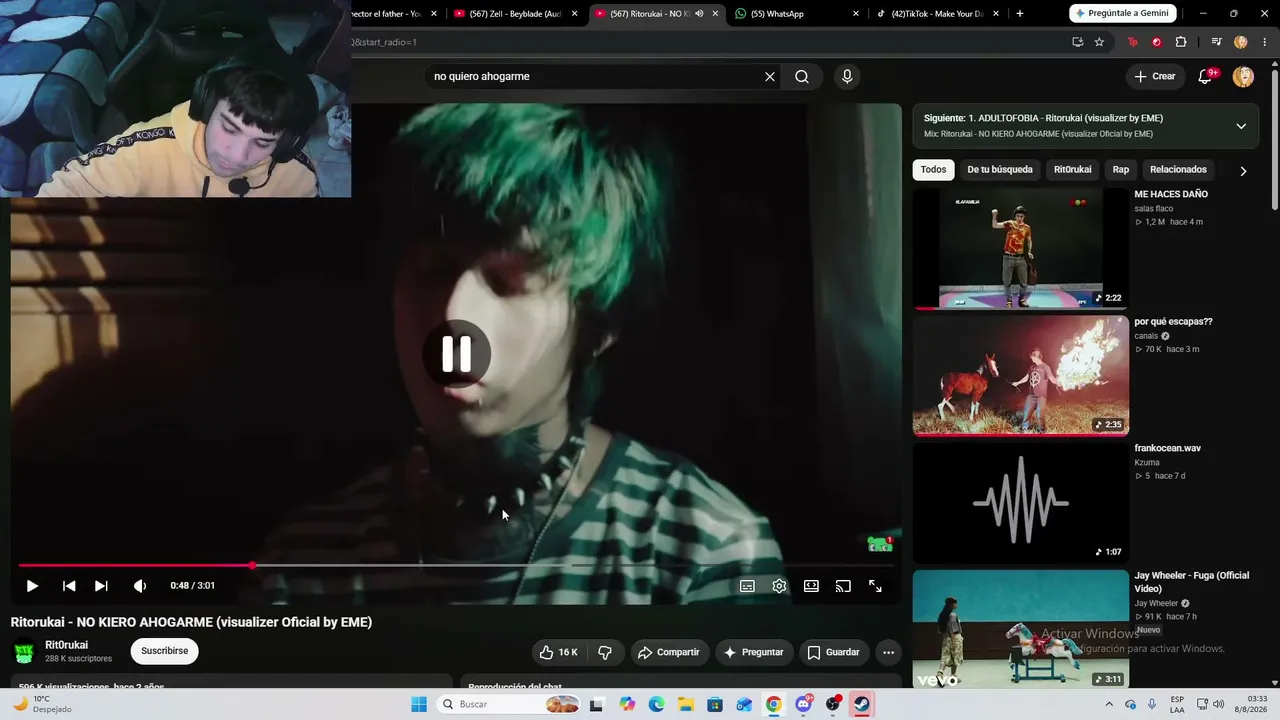Open a new browser tab
Image resolution: width=1280 pixels, height=720 pixels.
click(x=1020, y=14)
